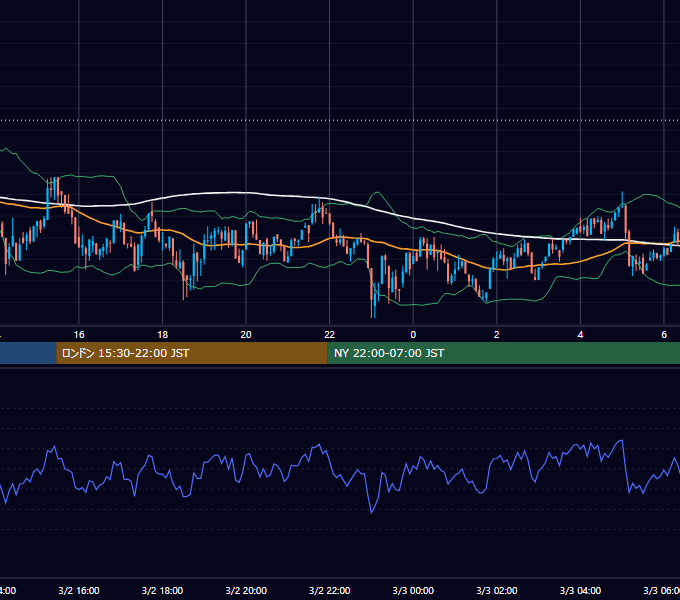Click hour label 20 on price chart axis
Screen dimensions: 680x600
tap(246, 335)
